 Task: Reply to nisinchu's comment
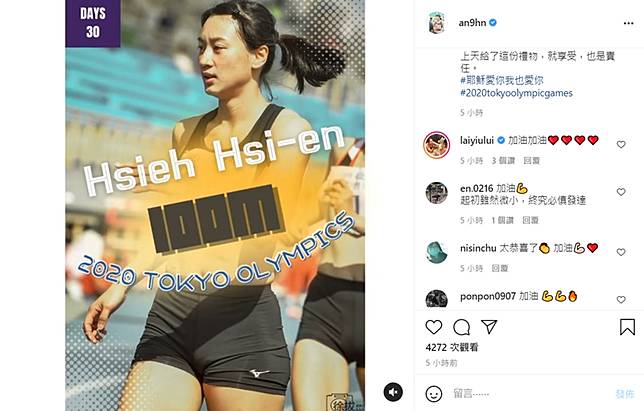point(500,268)
